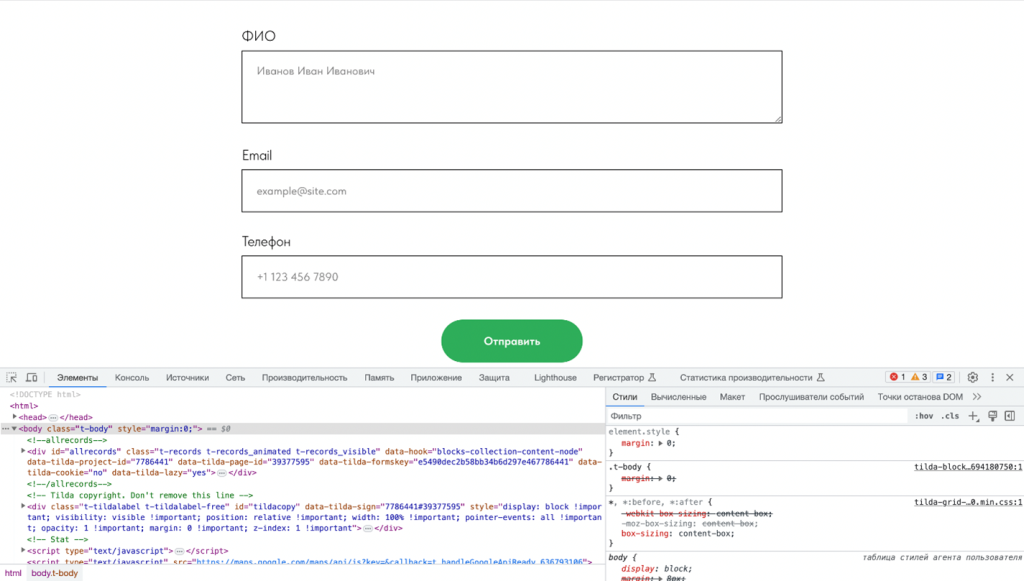Viewport: 1024px width, 581px height.
Task: Select the Точки останова DOM sub-tab
Action: (920, 397)
